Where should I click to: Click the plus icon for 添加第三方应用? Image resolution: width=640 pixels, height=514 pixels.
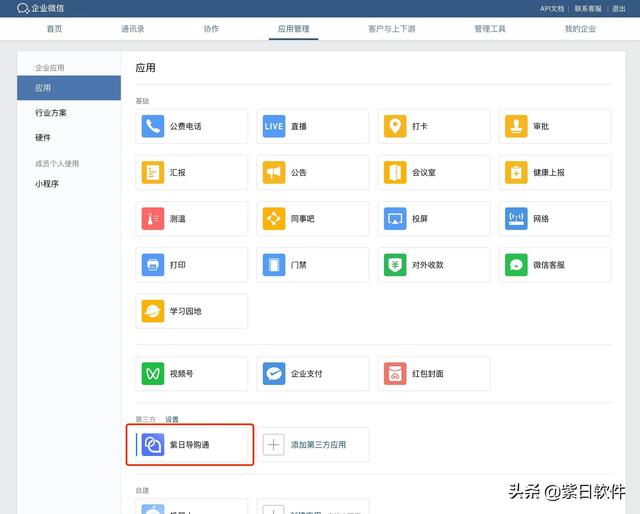click(x=273, y=445)
